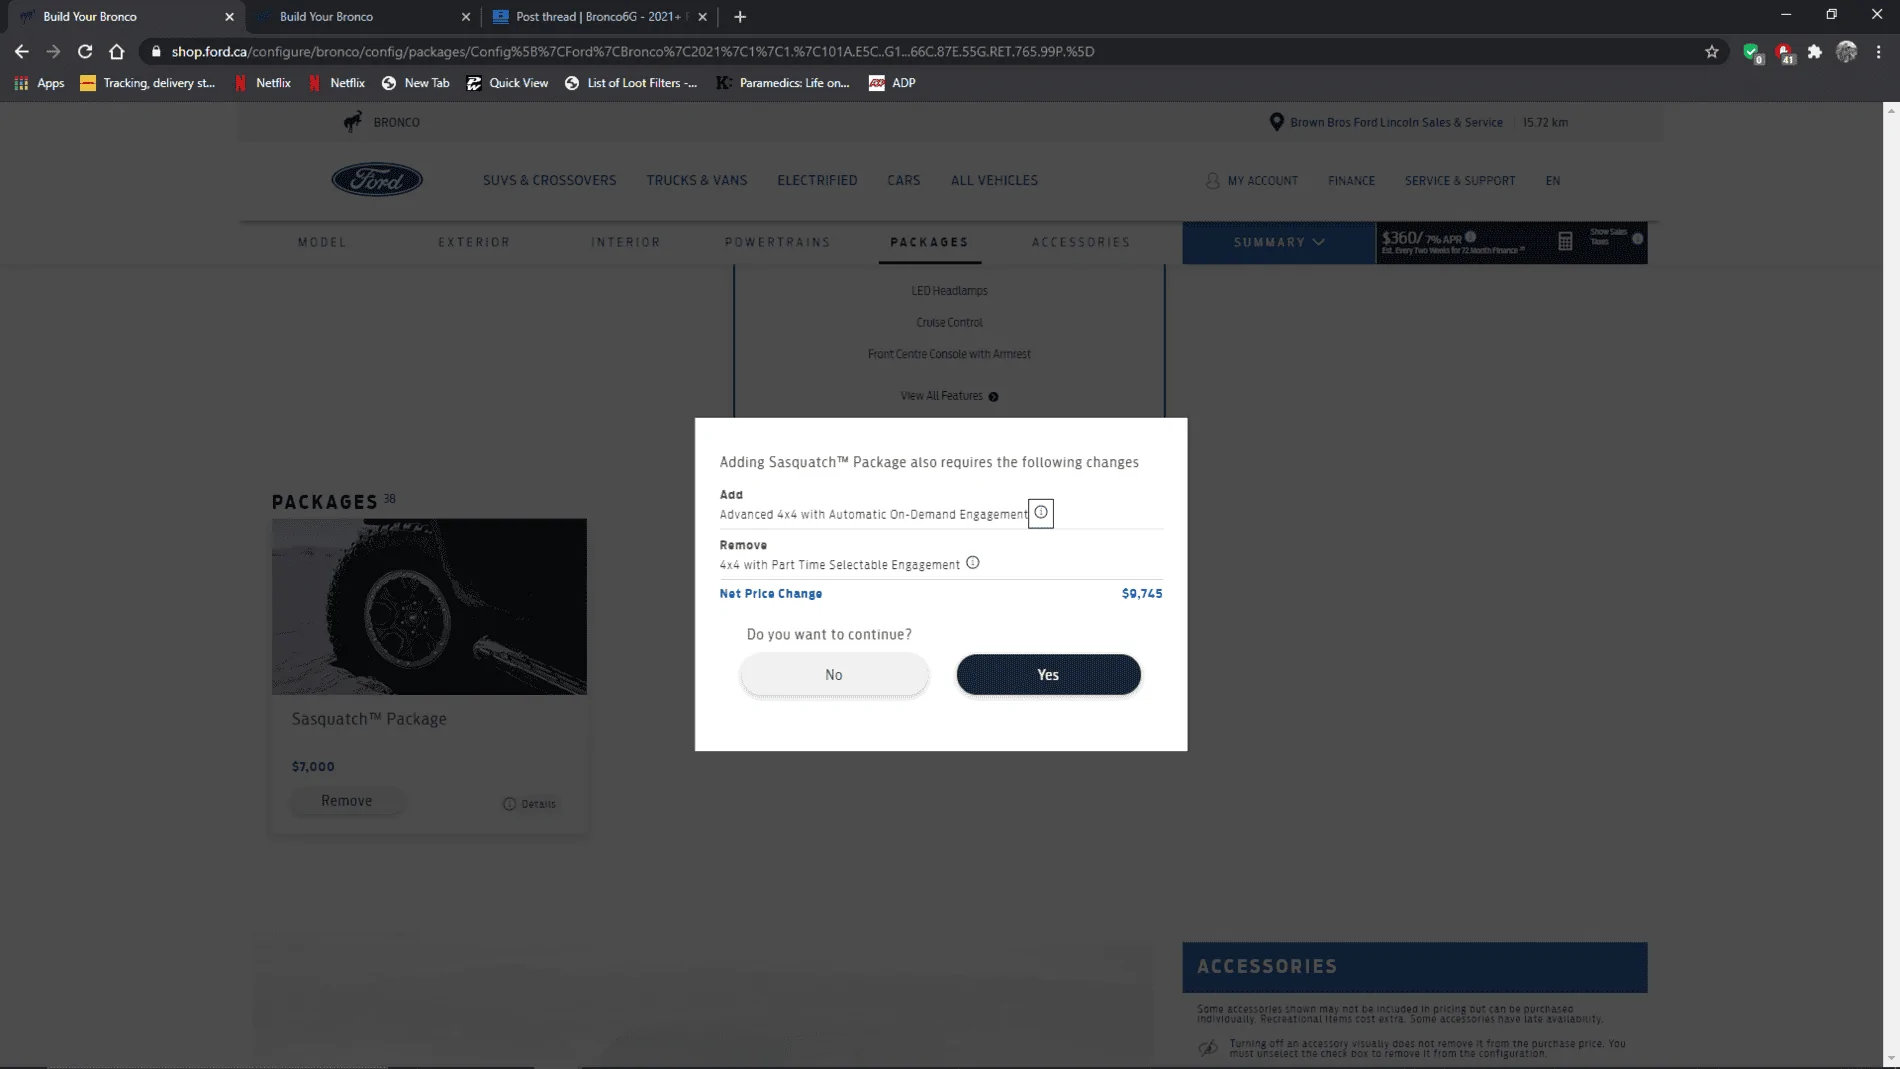This screenshot has height=1069, width=1900.
Task: Open Sasquatch Package Details link
Action: click(x=529, y=804)
